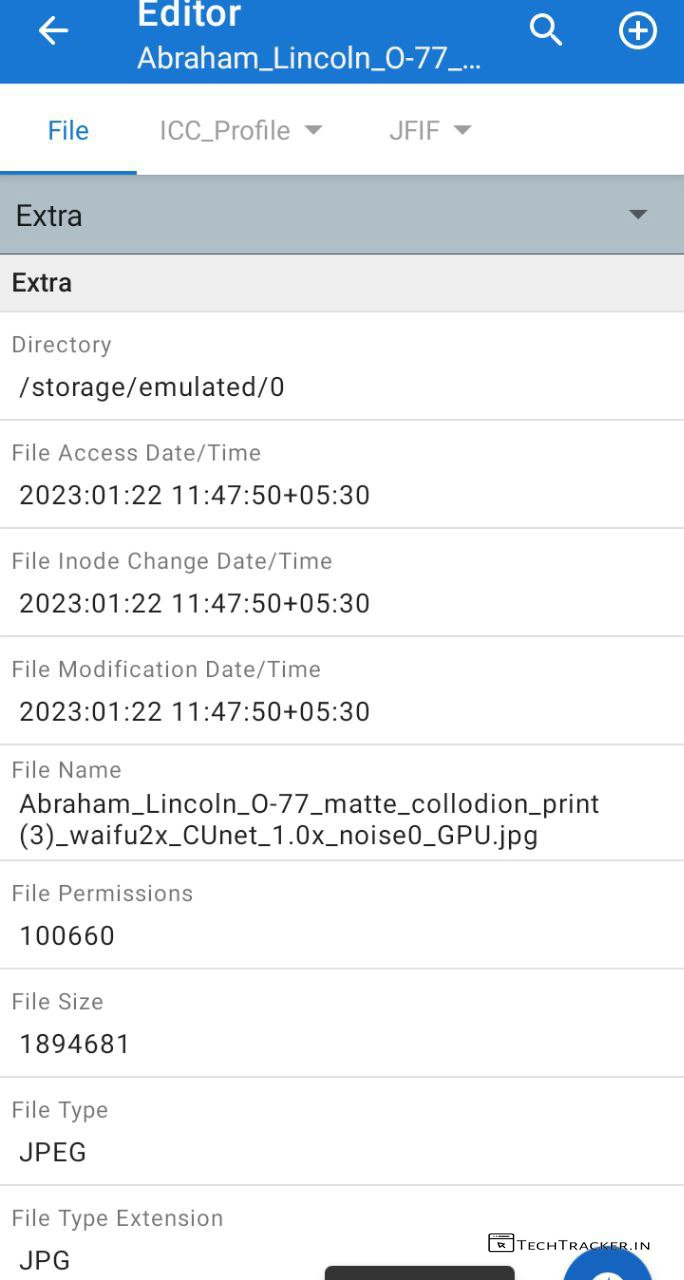Image resolution: width=684 pixels, height=1280 pixels.
Task: Tap the blue floating action button
Action: pyautogui.click(x=610, y=1265)
